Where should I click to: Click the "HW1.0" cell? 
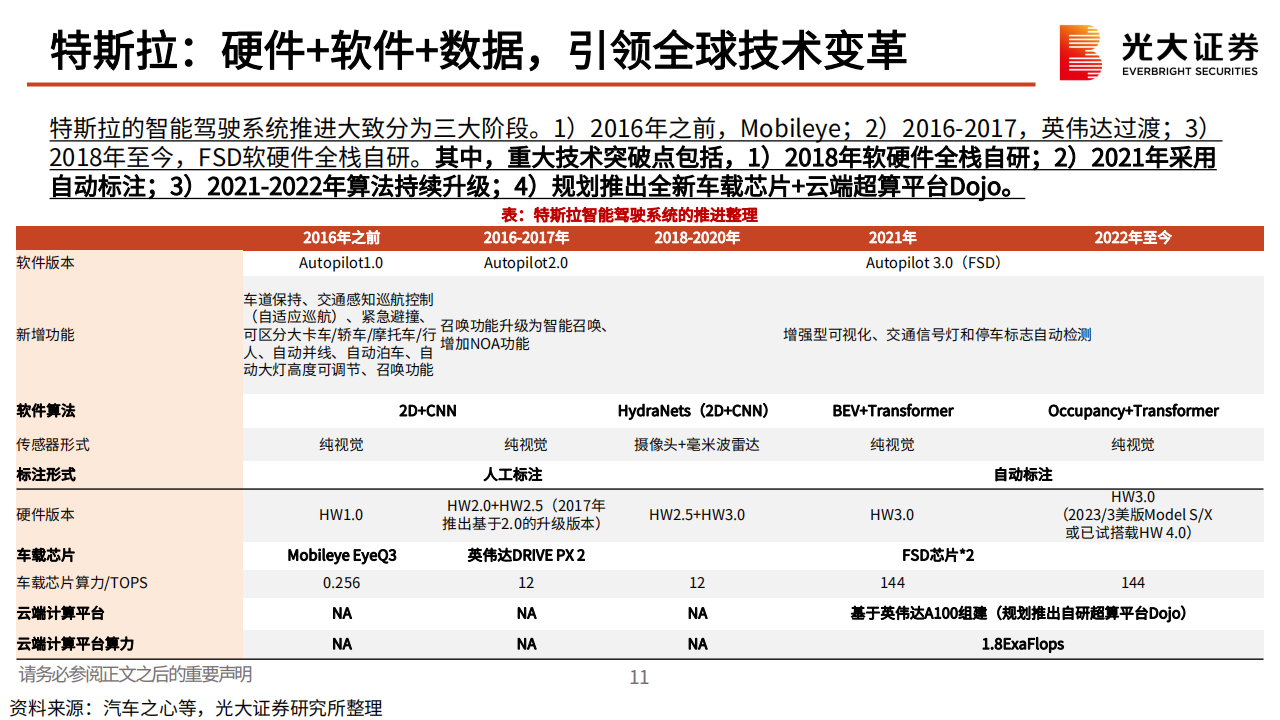click(x=341, y=515)
